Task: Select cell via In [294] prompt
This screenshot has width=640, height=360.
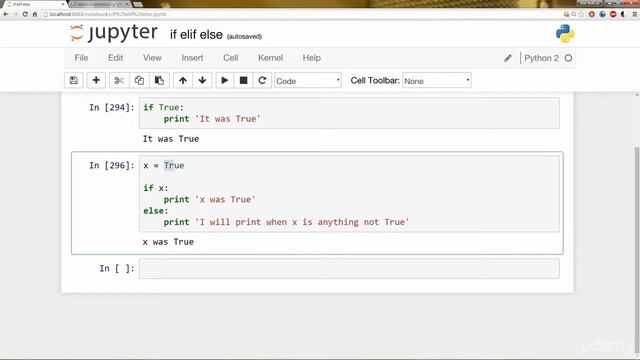Action: point(112,107)
